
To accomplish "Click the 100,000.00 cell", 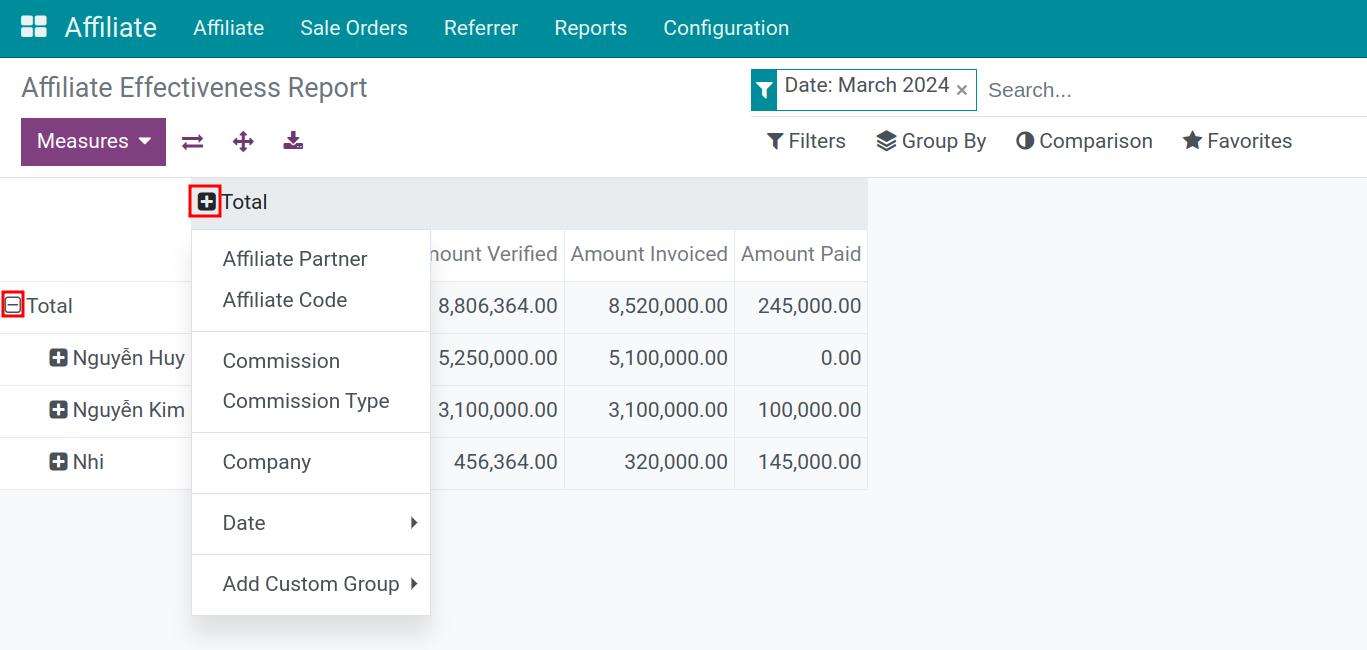I will [801, 410].
